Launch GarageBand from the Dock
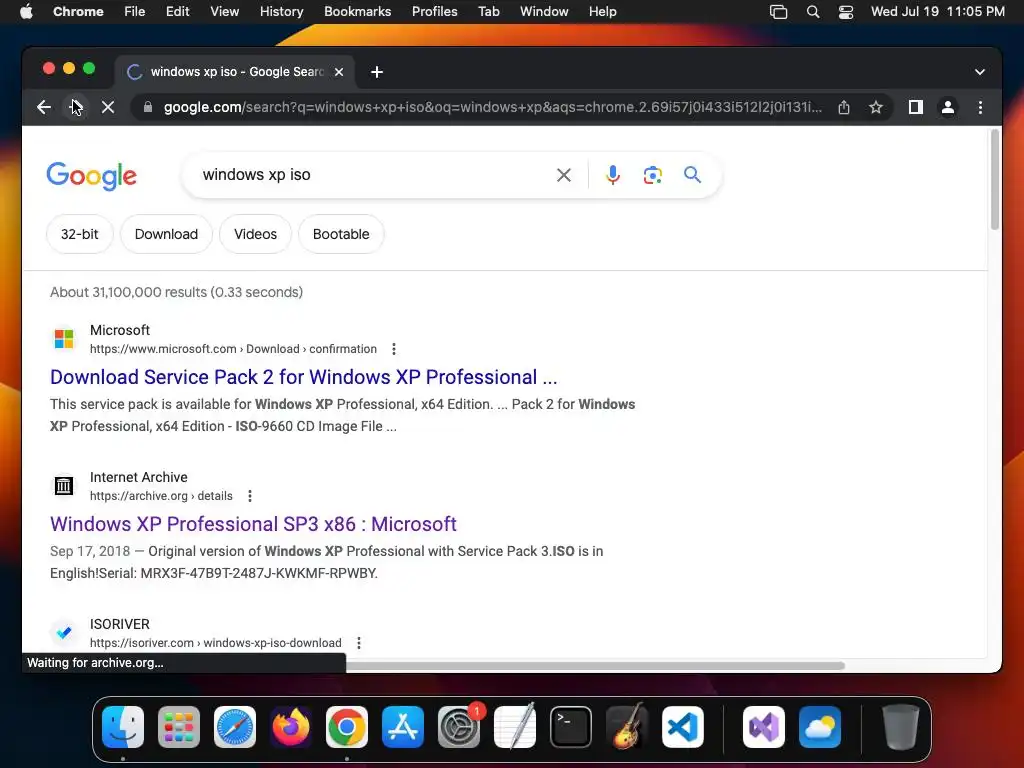 [x=627, y=727]
